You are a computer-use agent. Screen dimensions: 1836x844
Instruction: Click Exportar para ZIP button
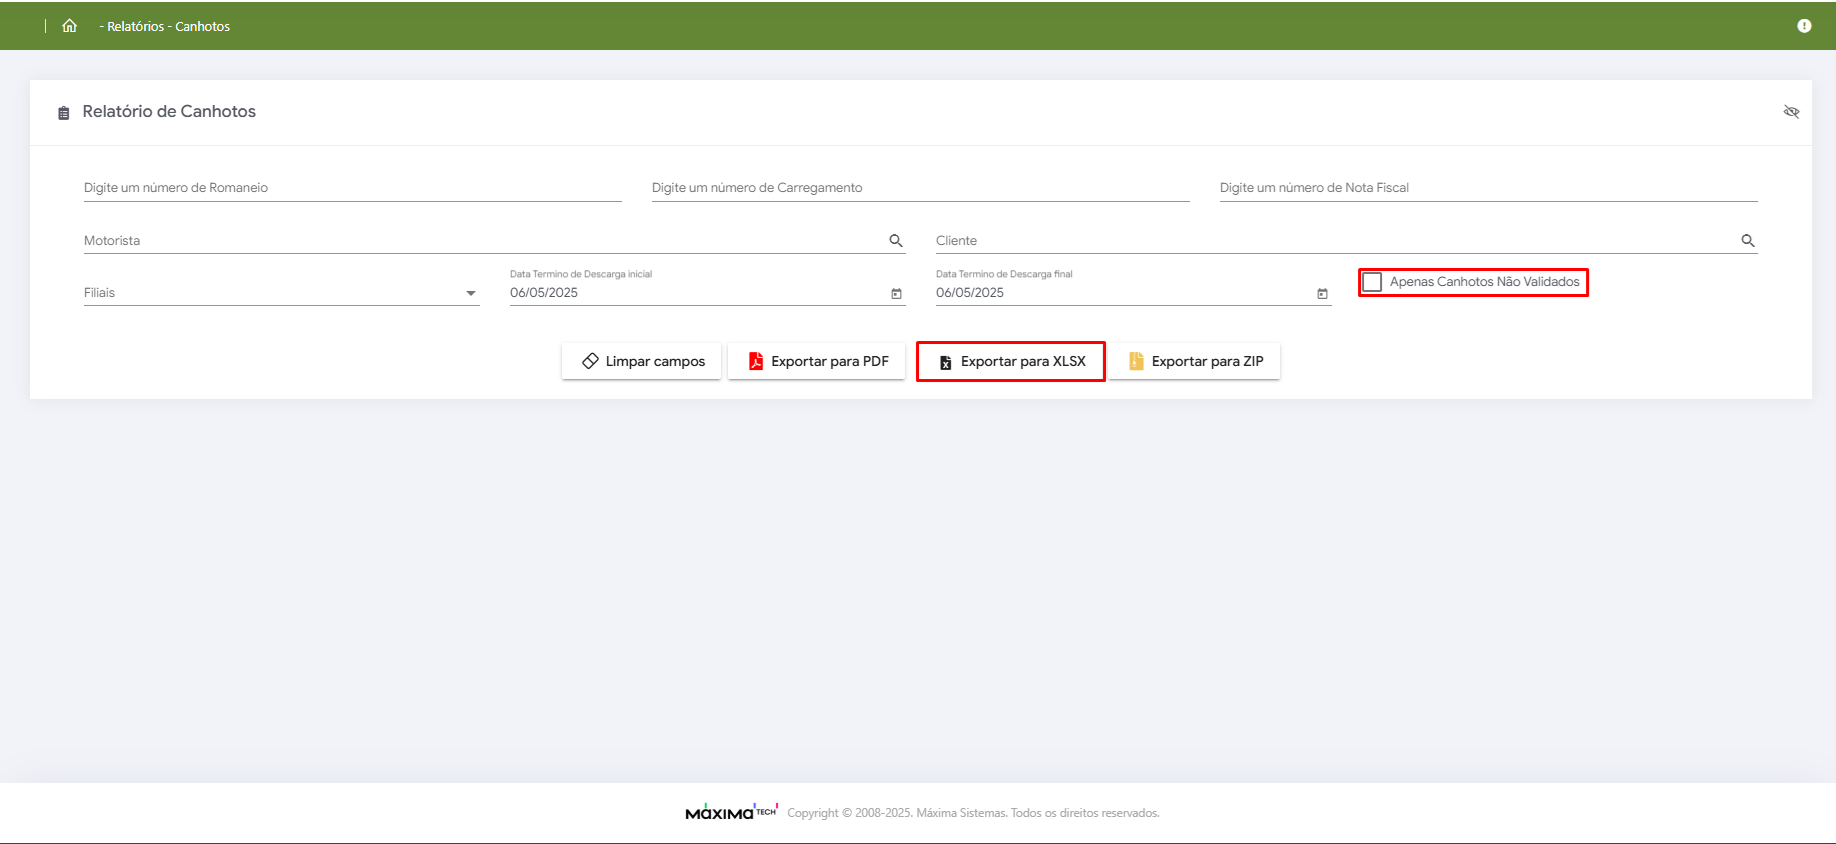pyautogui.click(x=1195, y=361)
